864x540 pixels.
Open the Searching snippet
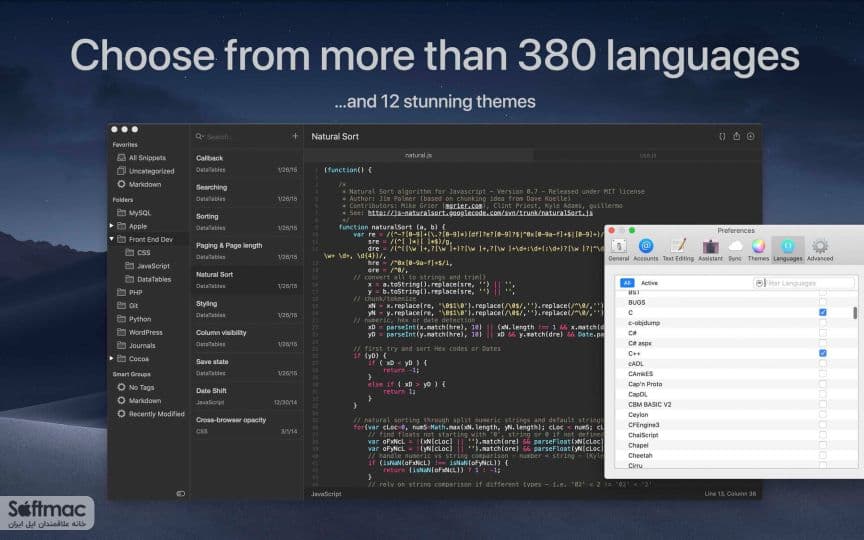[246, 193]
